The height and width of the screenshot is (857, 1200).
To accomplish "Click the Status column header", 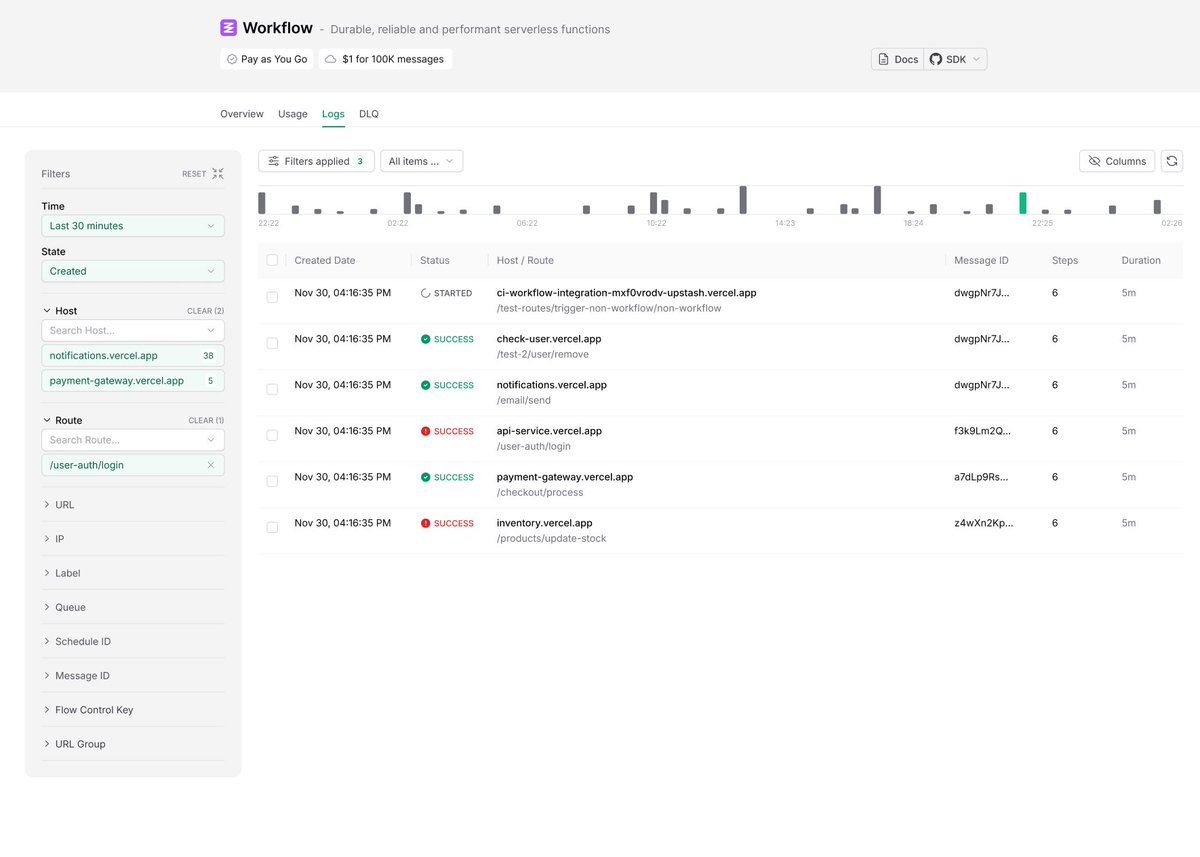I will tap(435, 260).
